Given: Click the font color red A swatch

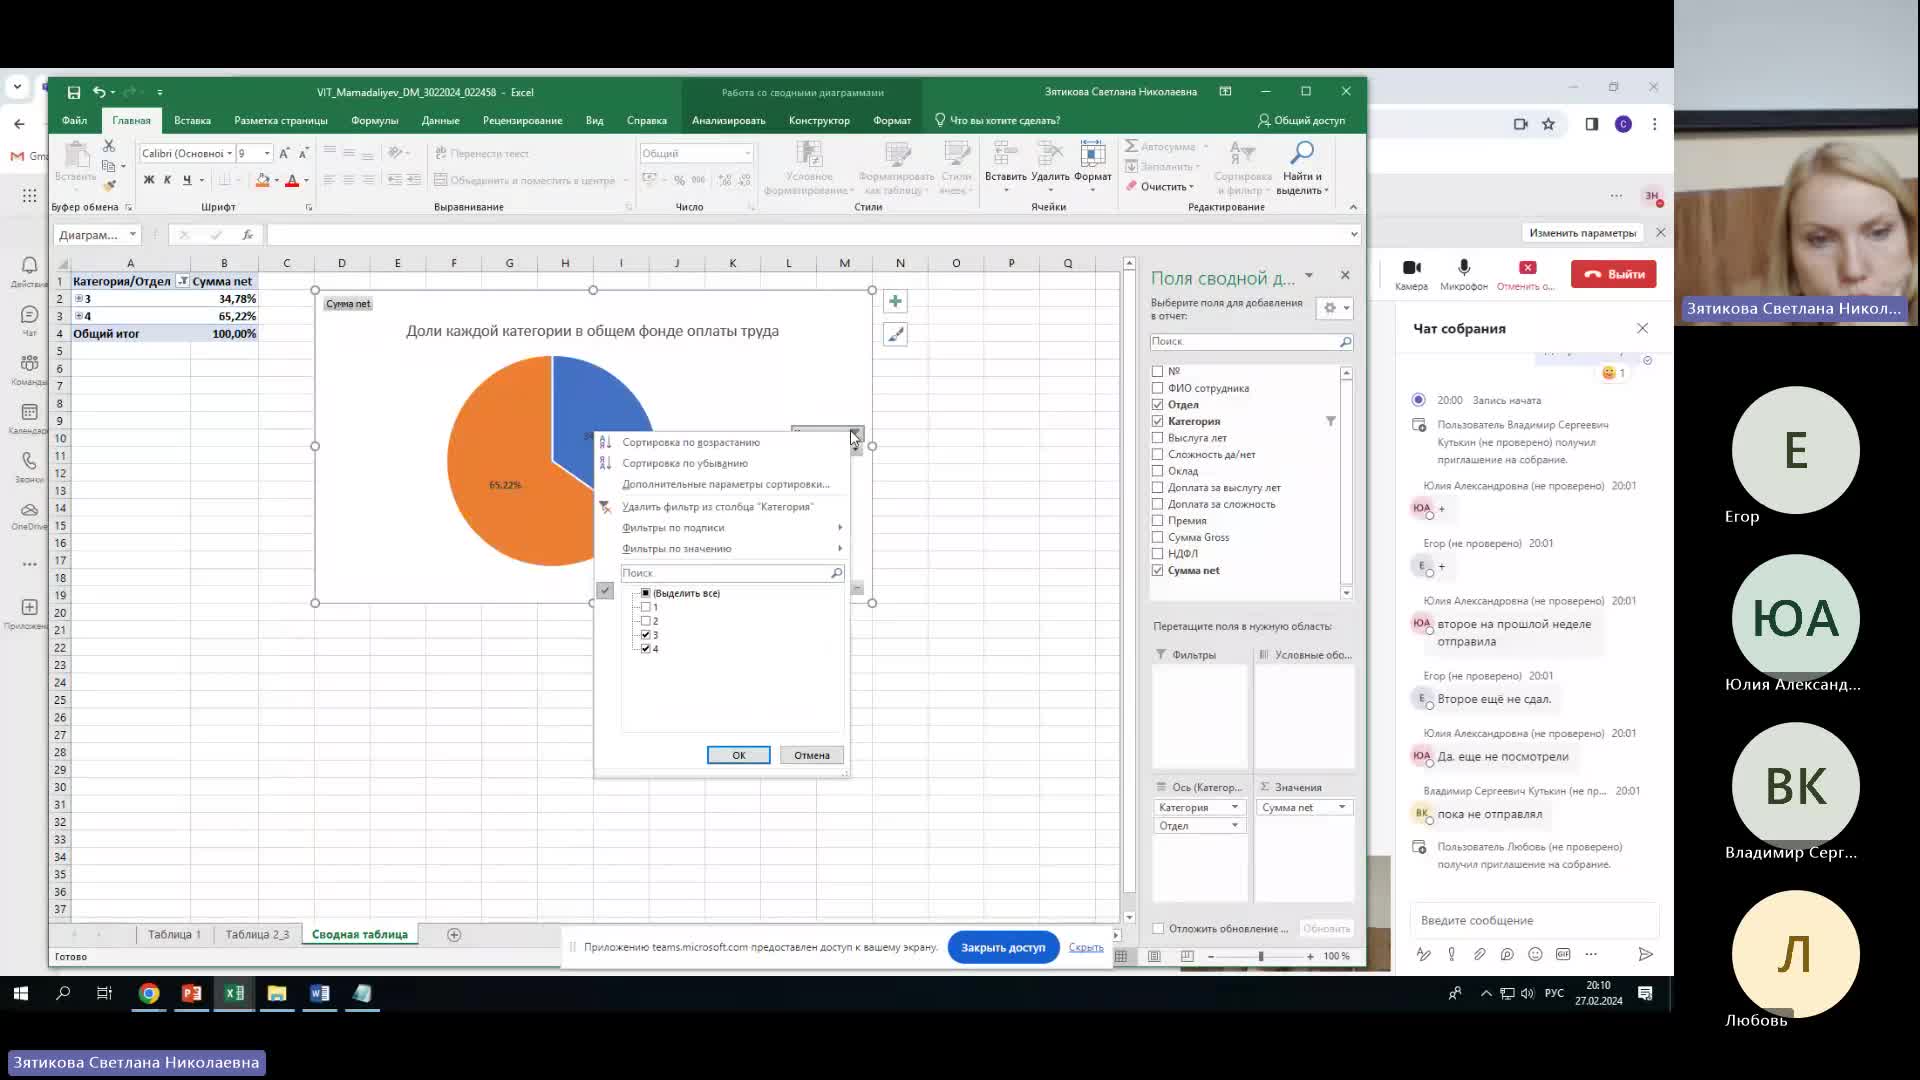Looking at the screenshot, I should (x=292, y=181).
